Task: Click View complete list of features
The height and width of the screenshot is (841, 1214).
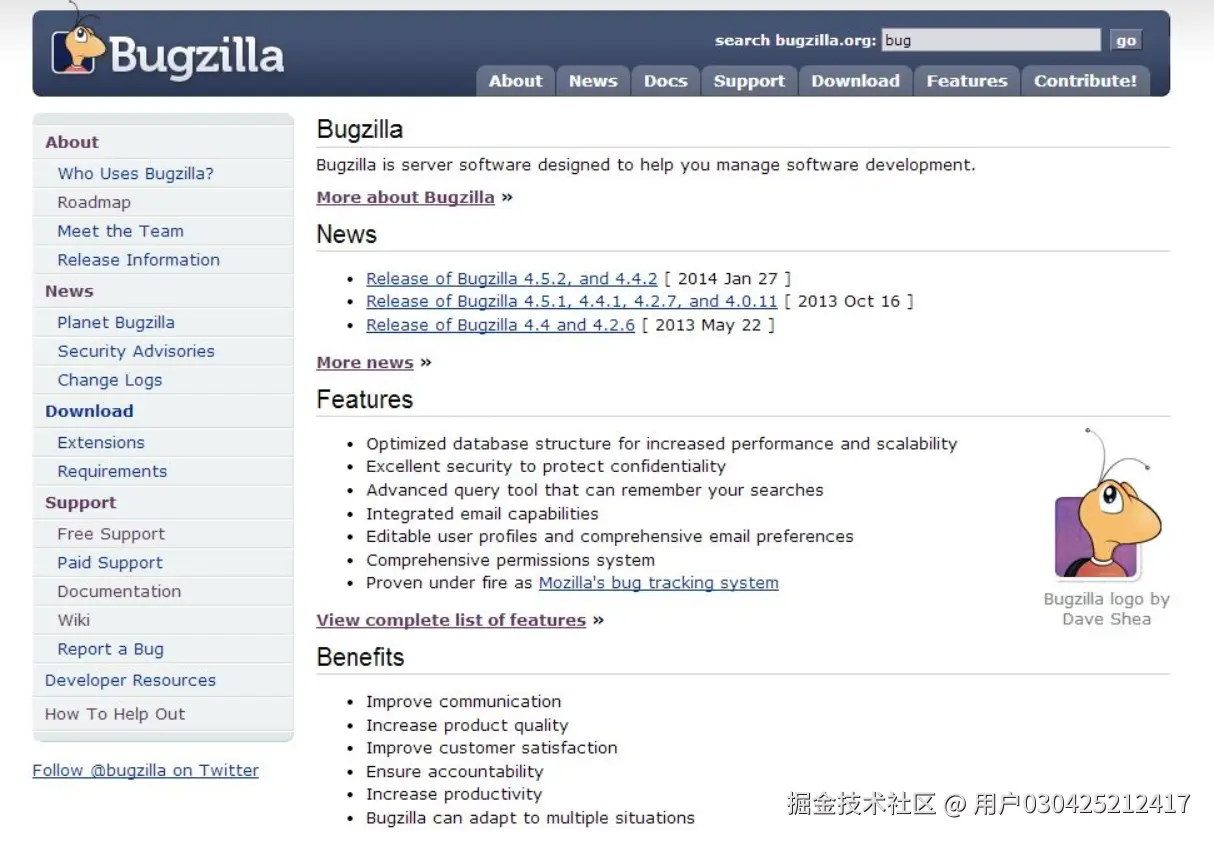Action: [x=451, y=620]
